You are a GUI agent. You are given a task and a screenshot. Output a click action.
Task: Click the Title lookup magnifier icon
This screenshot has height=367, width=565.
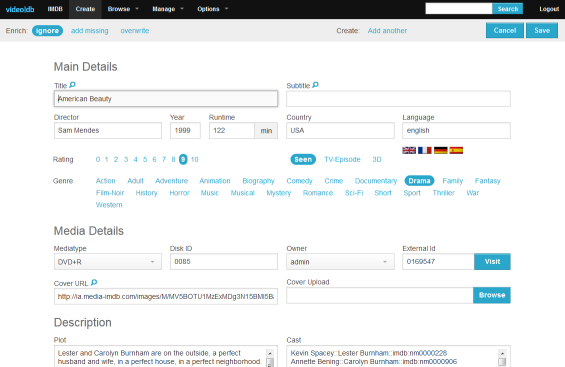pos(72,85)
